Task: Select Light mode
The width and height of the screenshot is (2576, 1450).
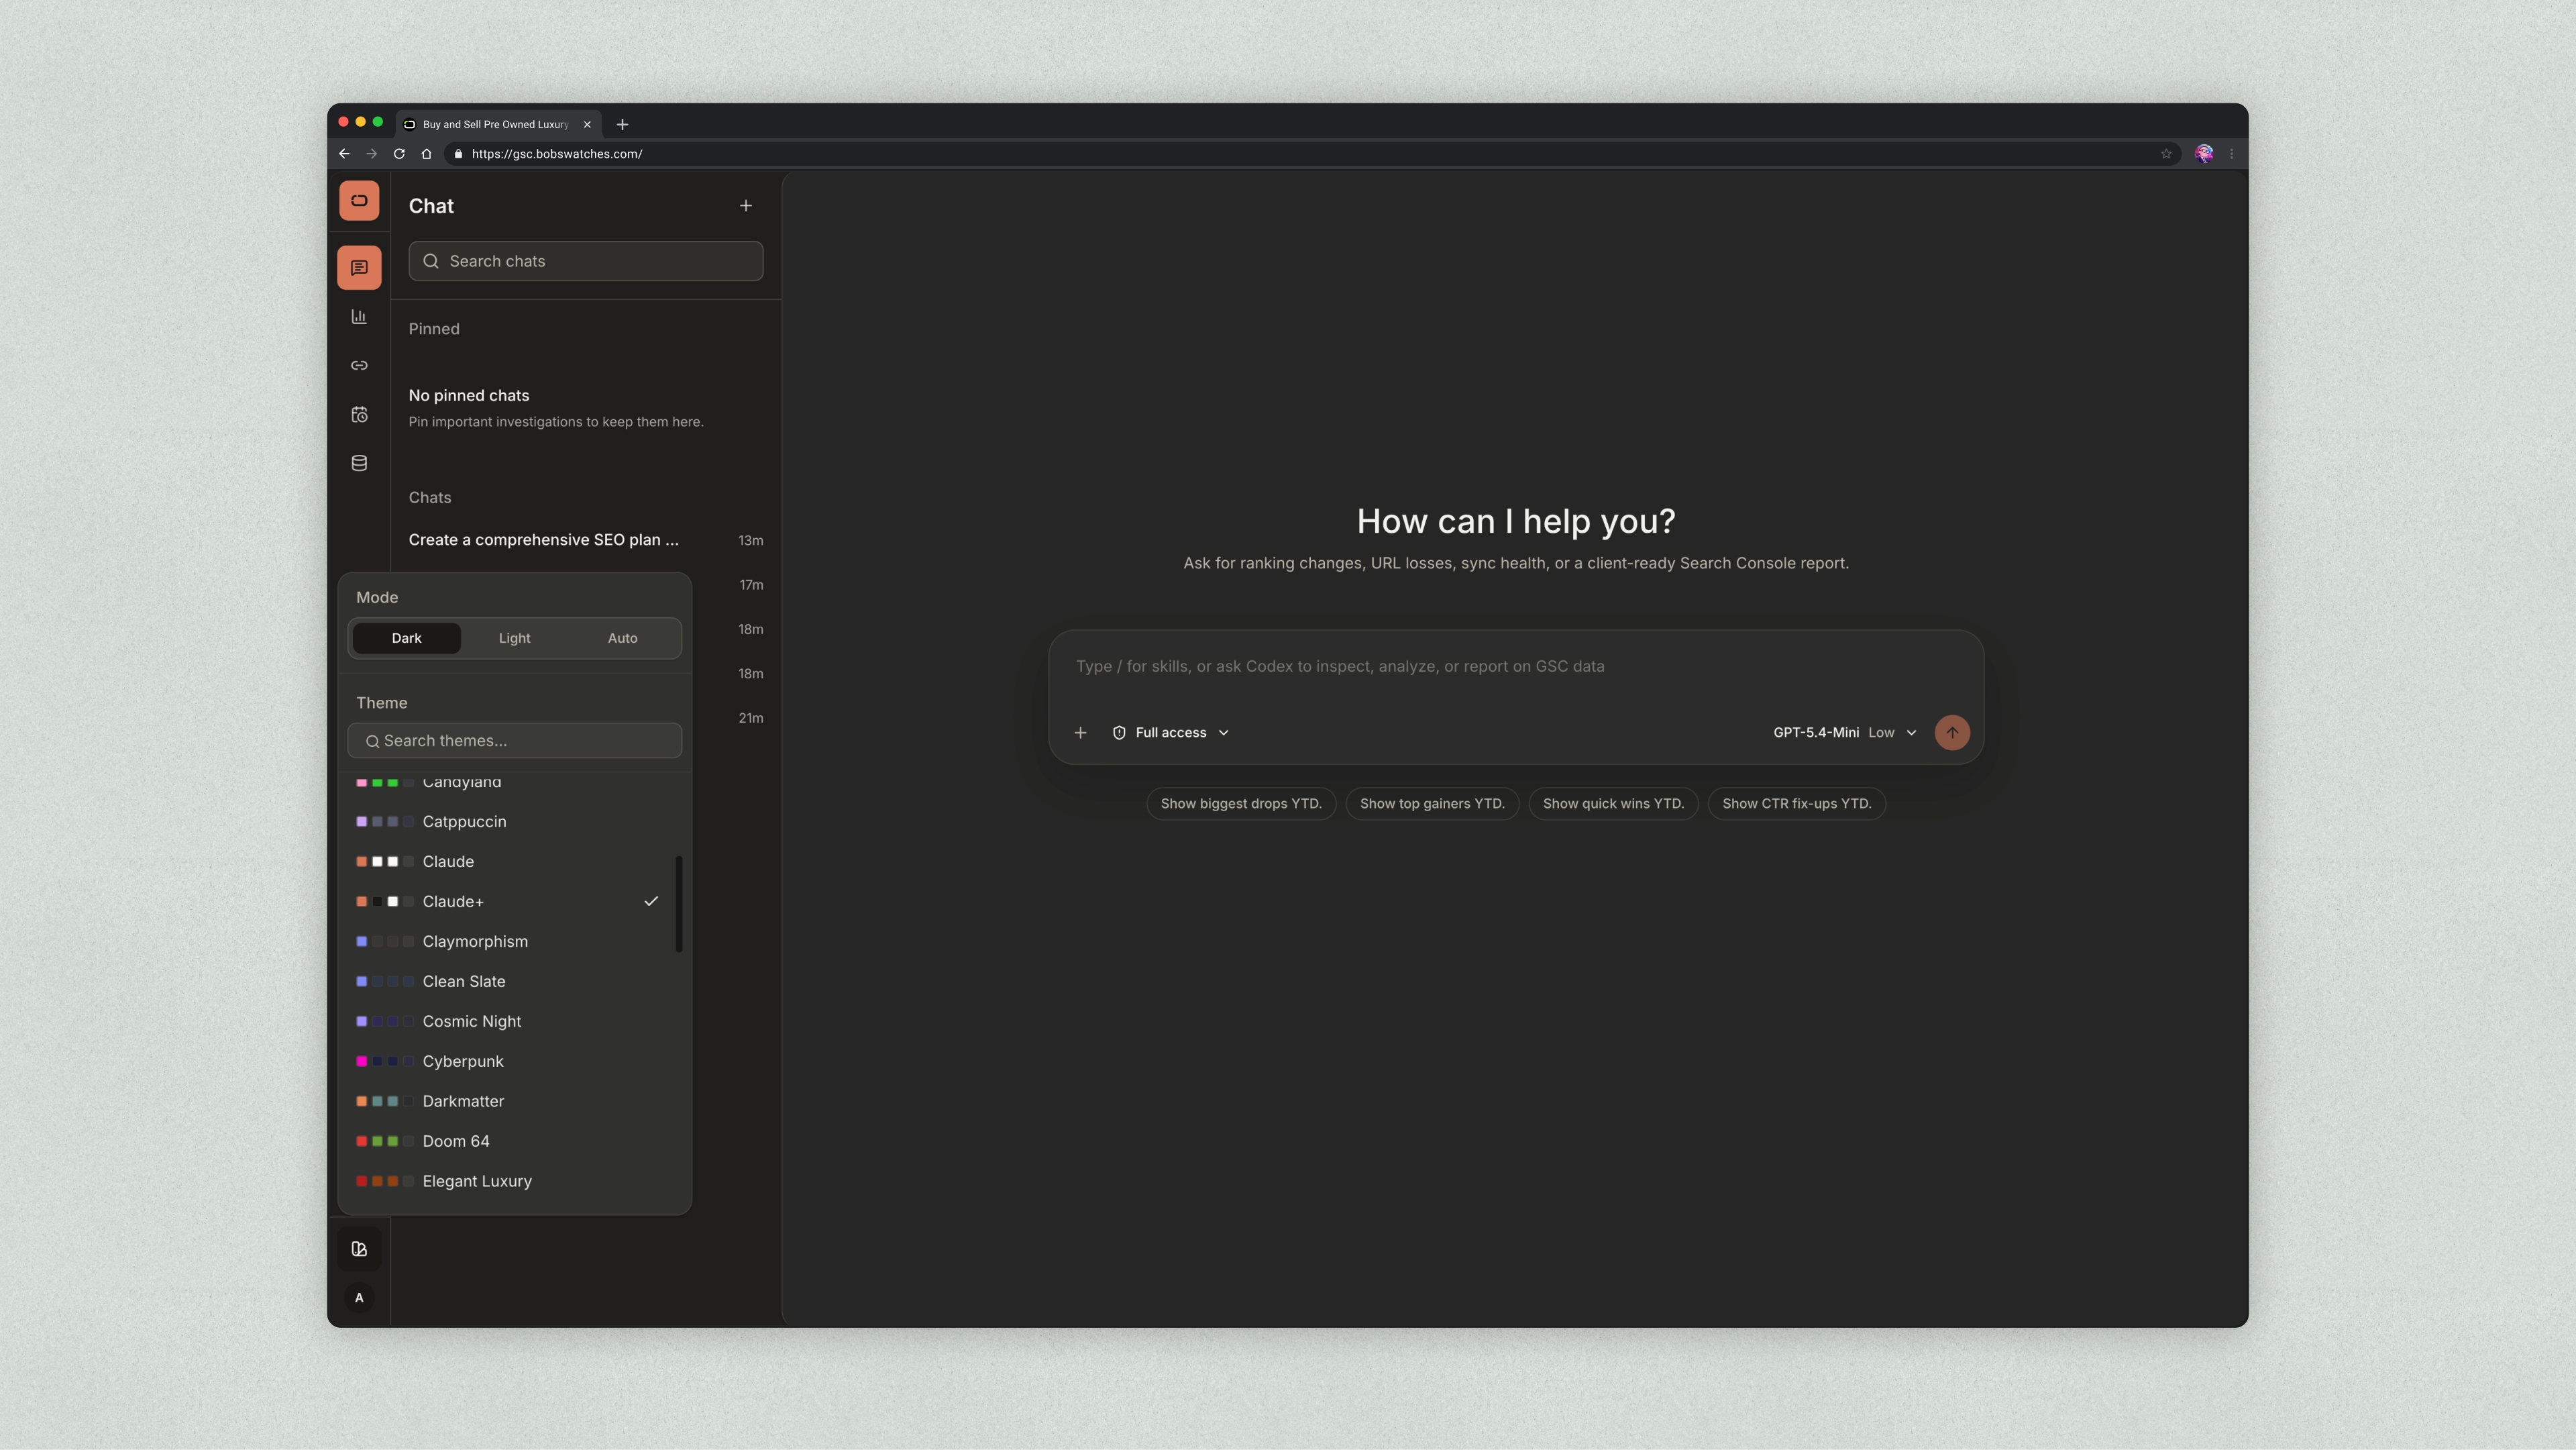Action: coord(514,638)
